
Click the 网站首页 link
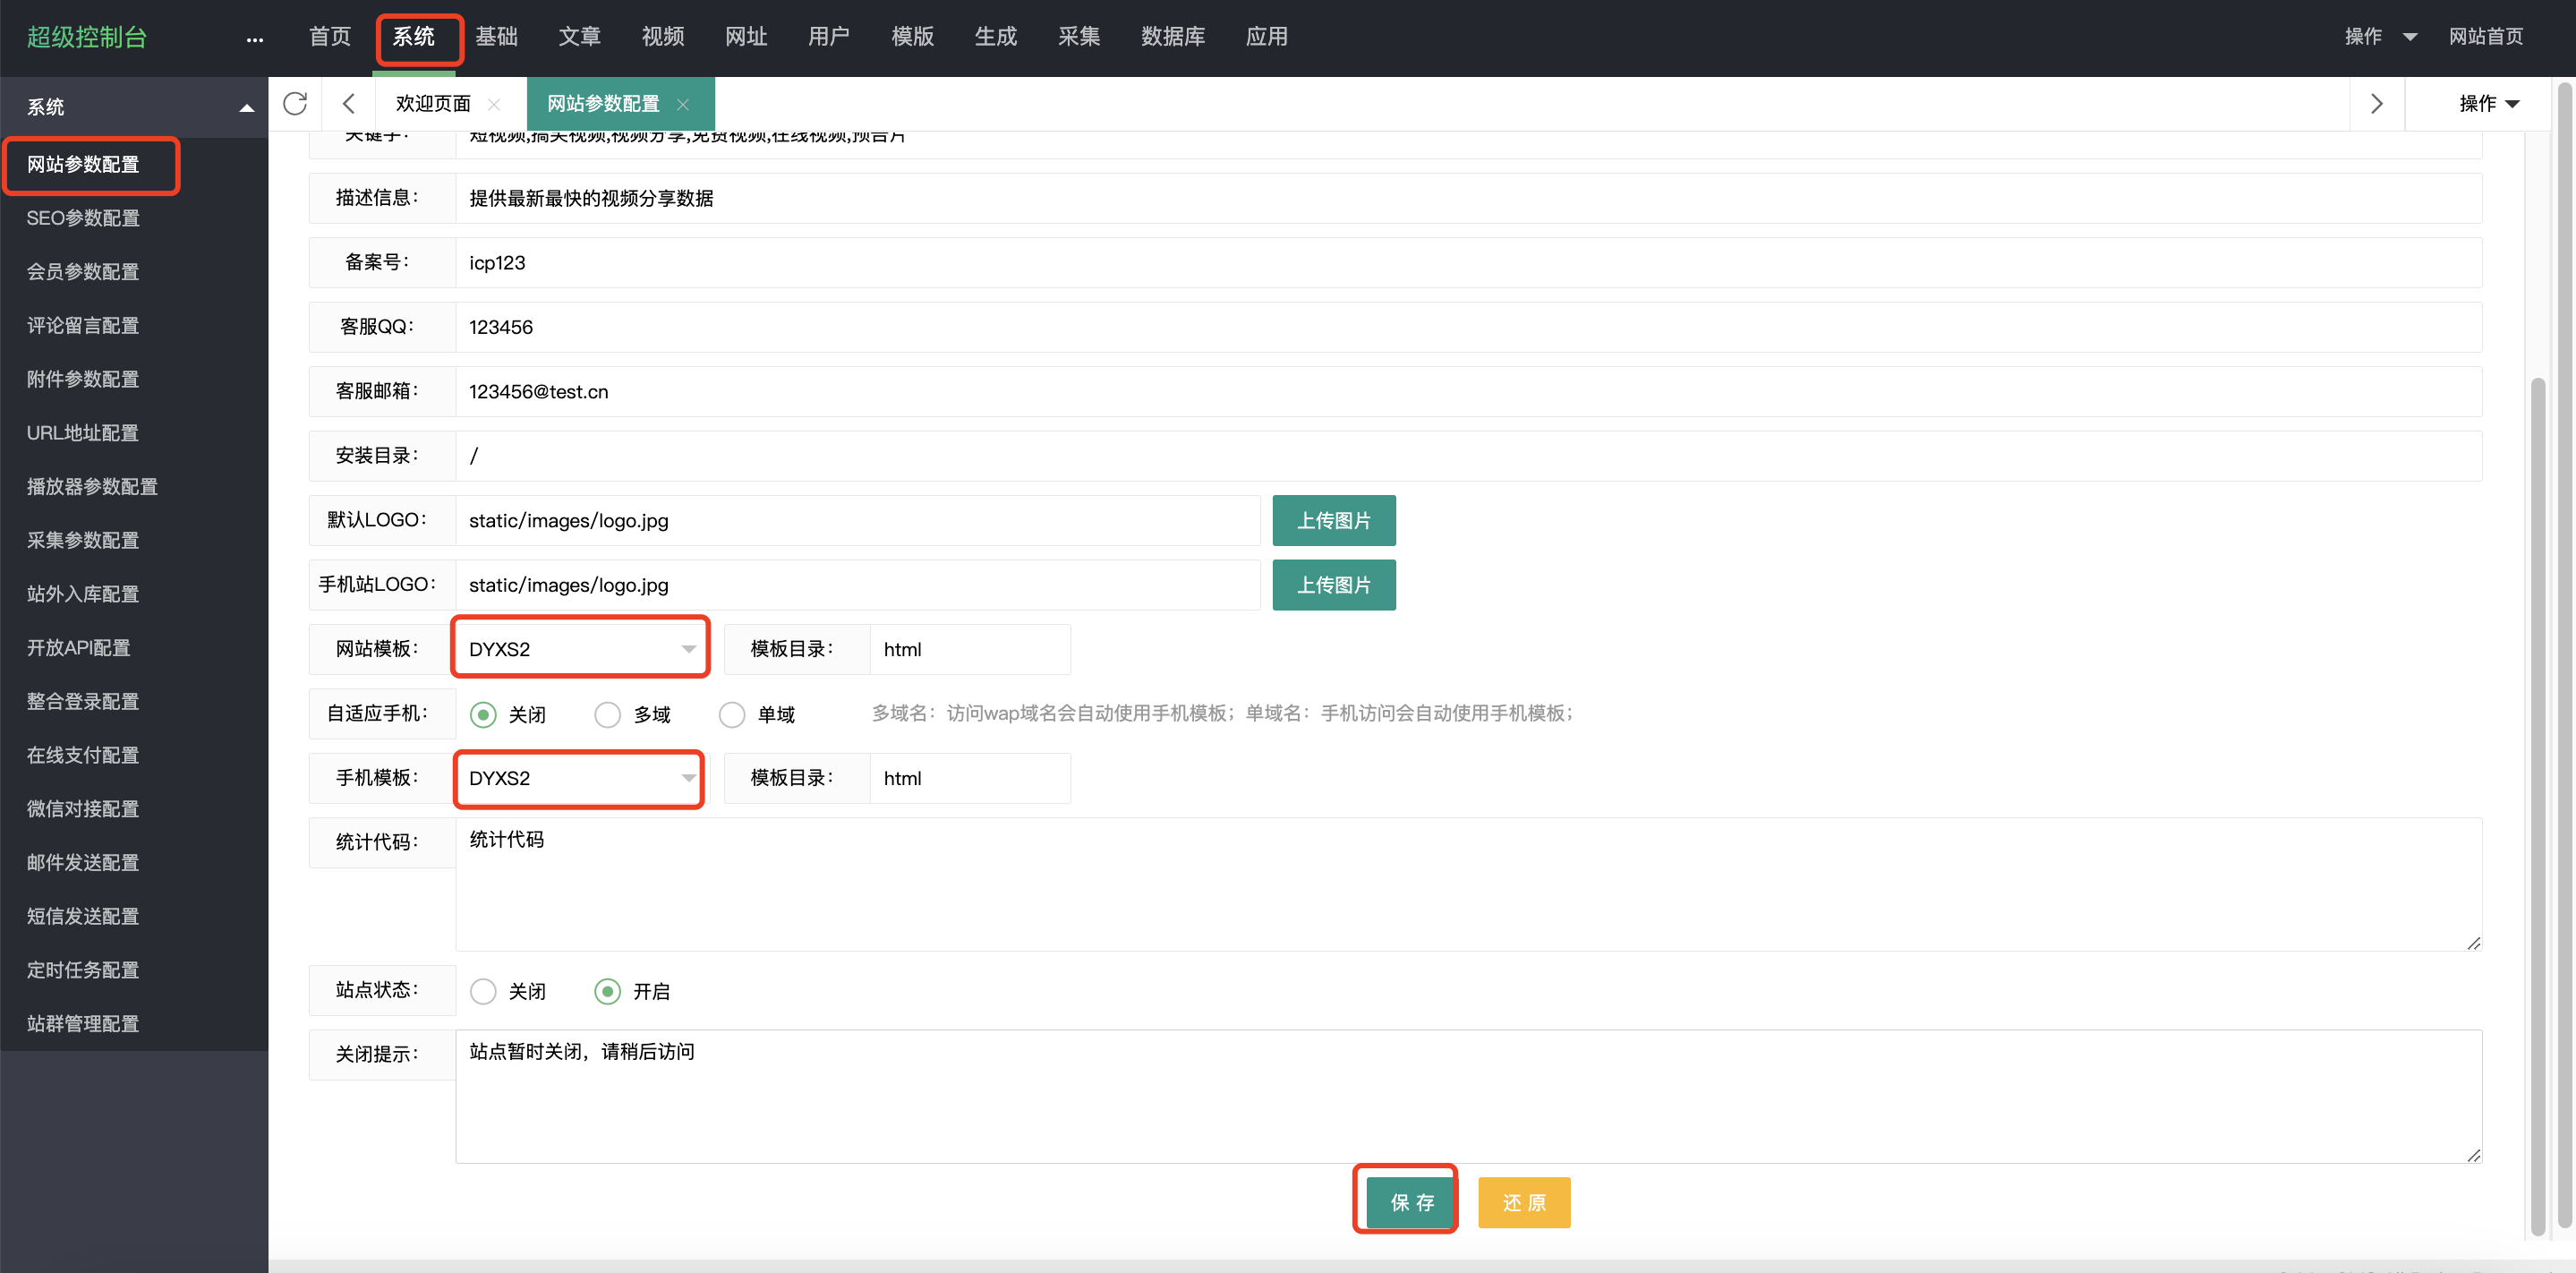point(2485,37)
